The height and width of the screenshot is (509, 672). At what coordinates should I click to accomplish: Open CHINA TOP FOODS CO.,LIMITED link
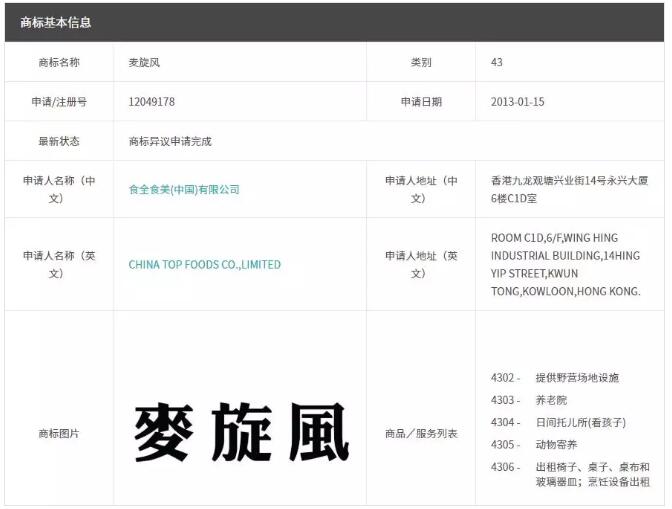tap(204, 264)
